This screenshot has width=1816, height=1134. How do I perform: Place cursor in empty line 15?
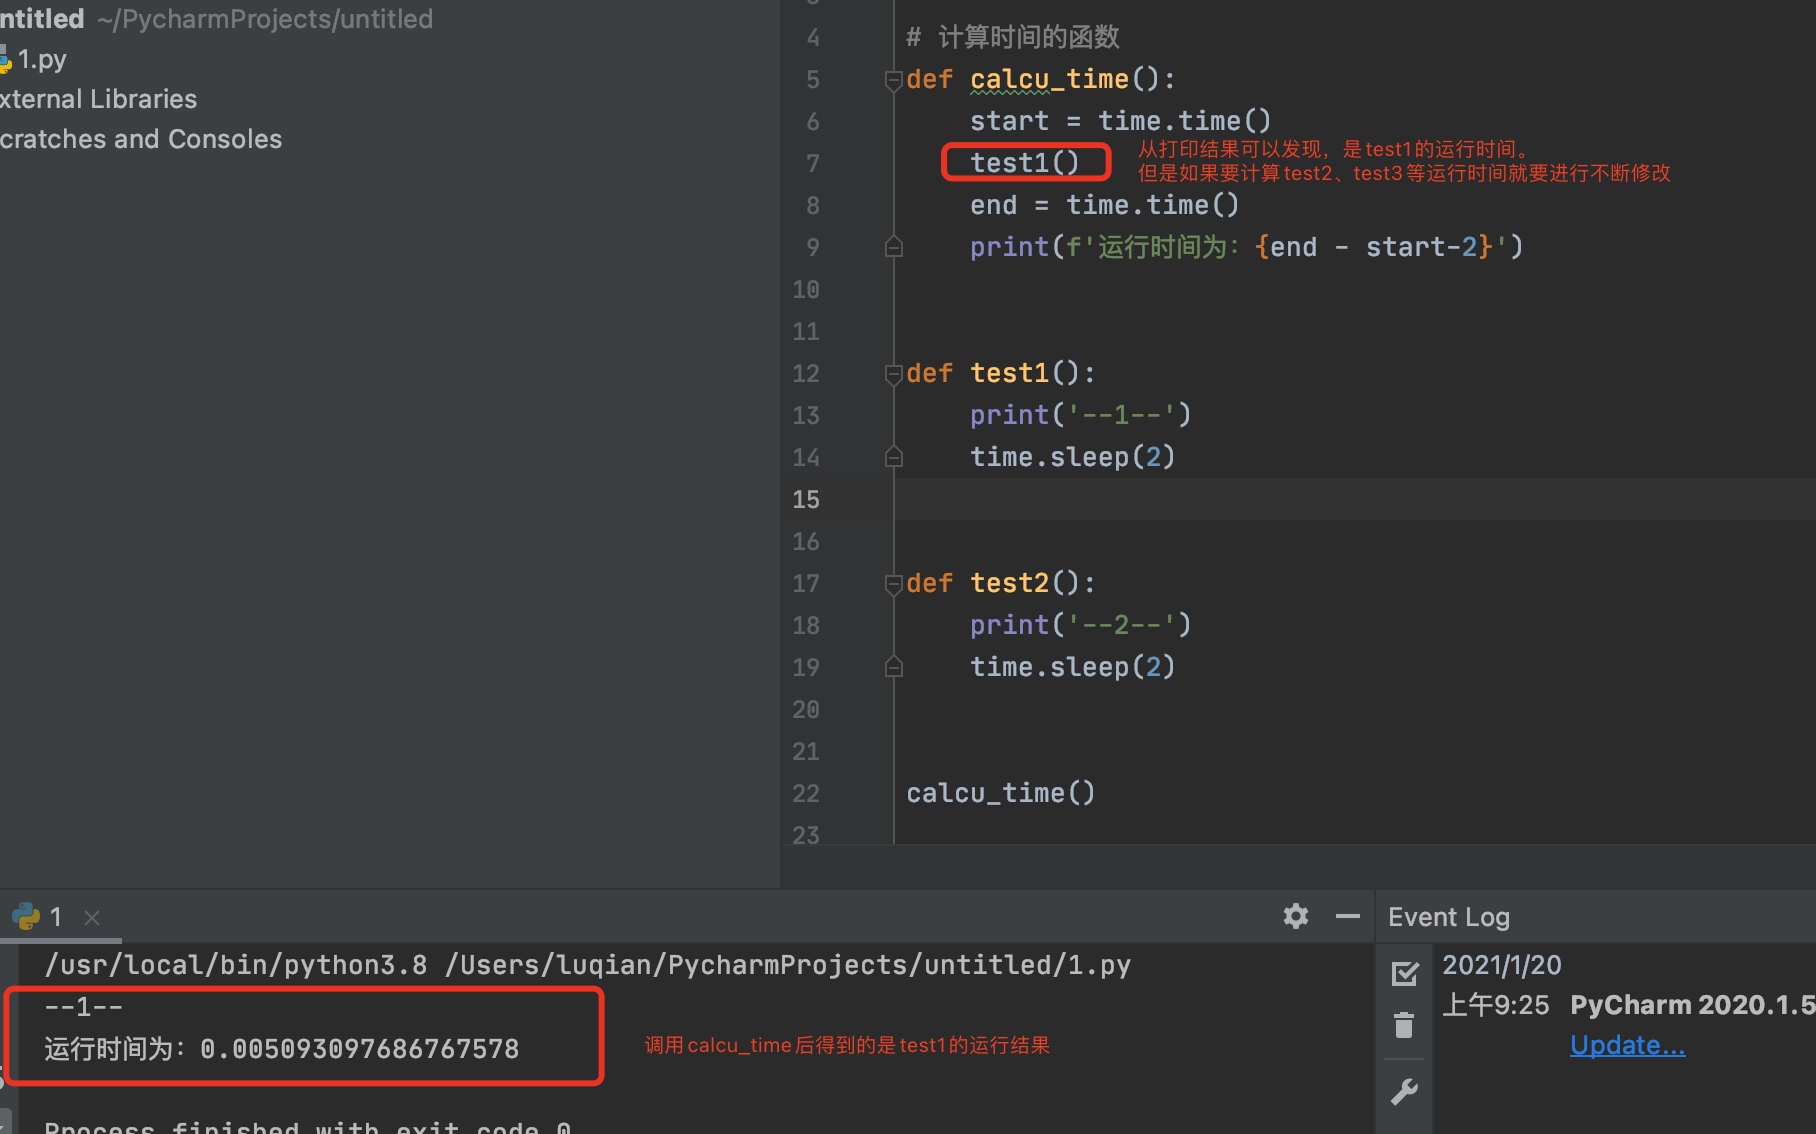click(1355, 499)
